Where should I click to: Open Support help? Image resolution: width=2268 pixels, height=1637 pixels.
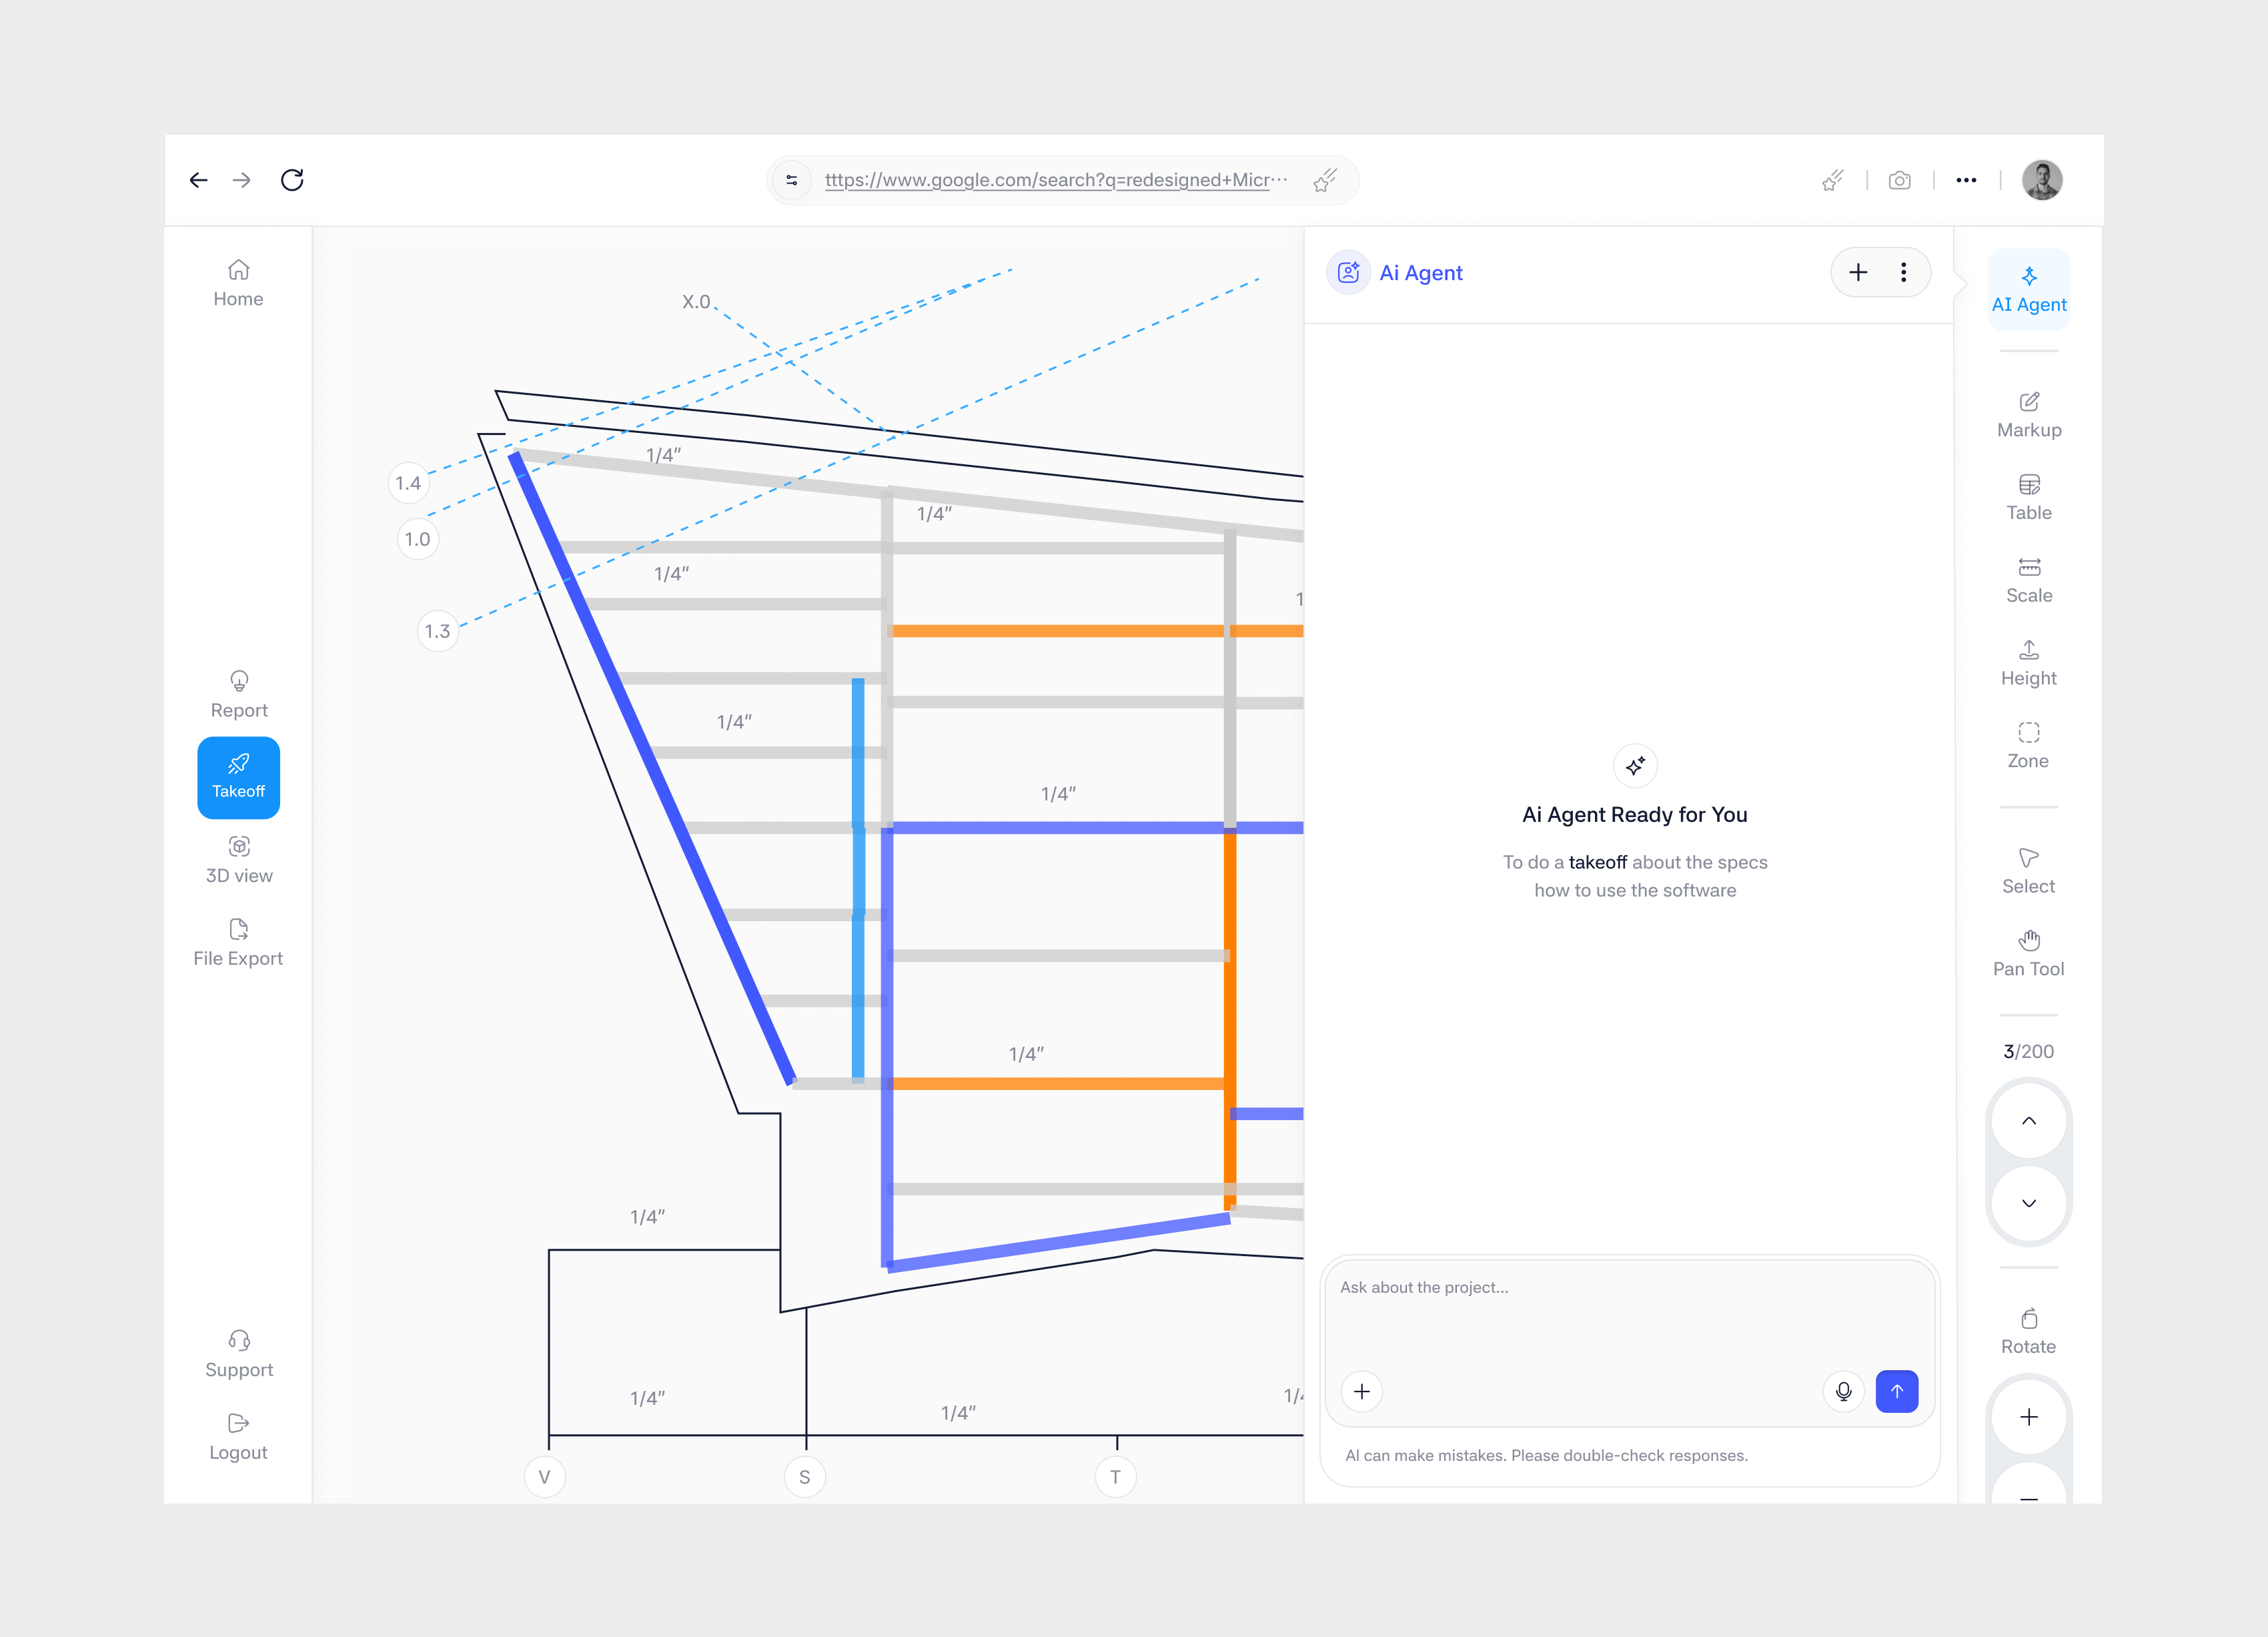(x=238, y=1354)
